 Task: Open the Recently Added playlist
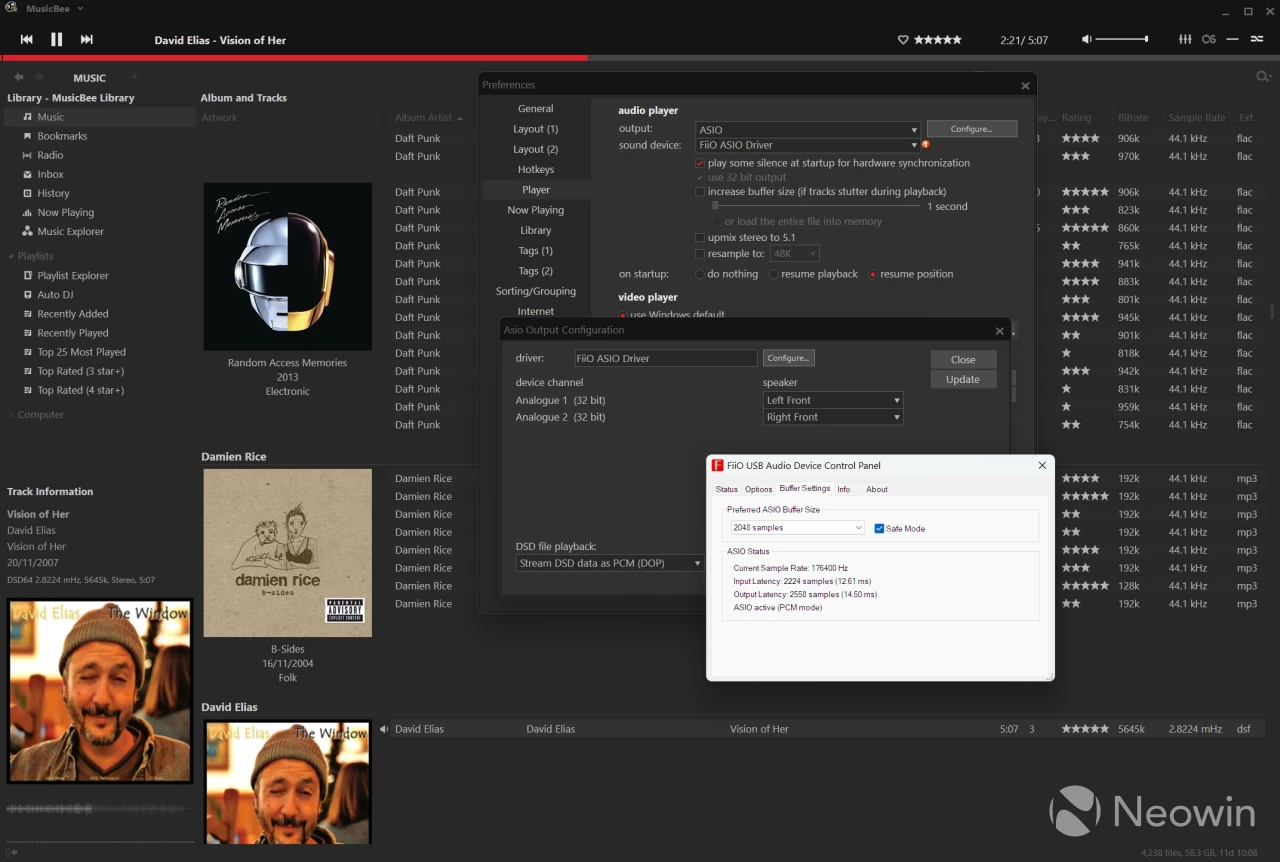point(73,314)
